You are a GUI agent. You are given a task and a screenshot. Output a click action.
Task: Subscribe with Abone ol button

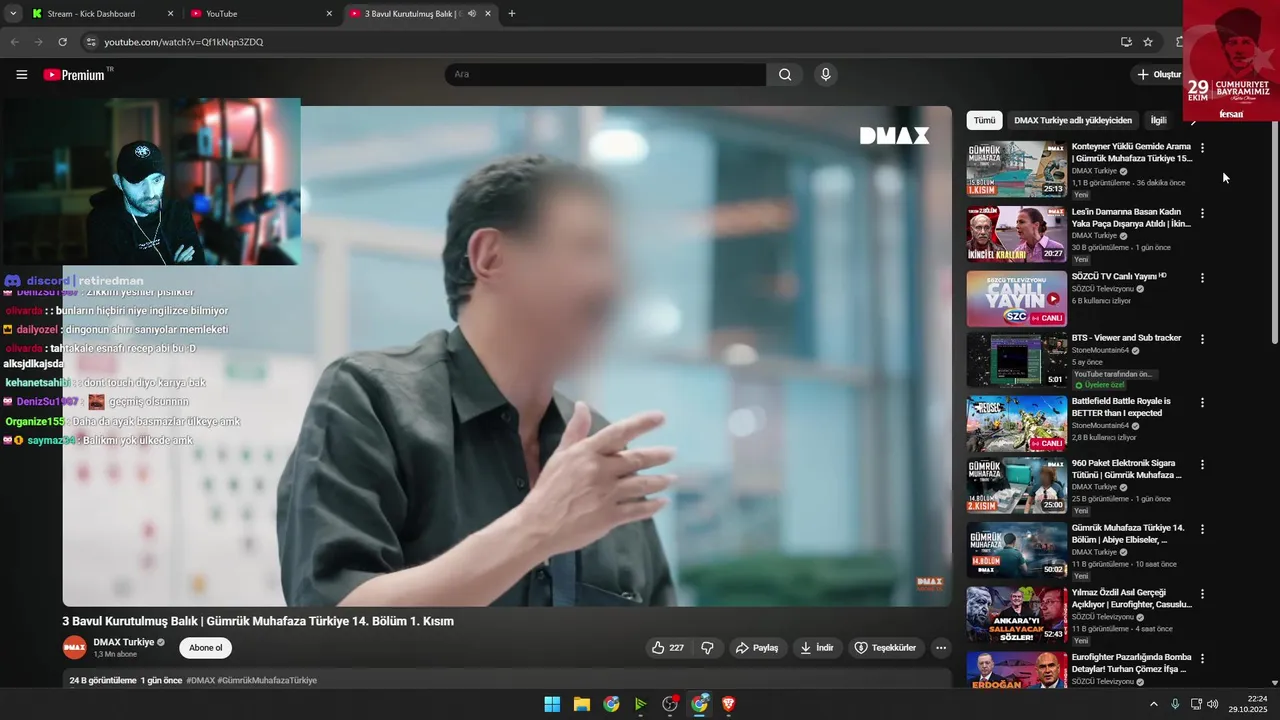(x=206, y=648)
